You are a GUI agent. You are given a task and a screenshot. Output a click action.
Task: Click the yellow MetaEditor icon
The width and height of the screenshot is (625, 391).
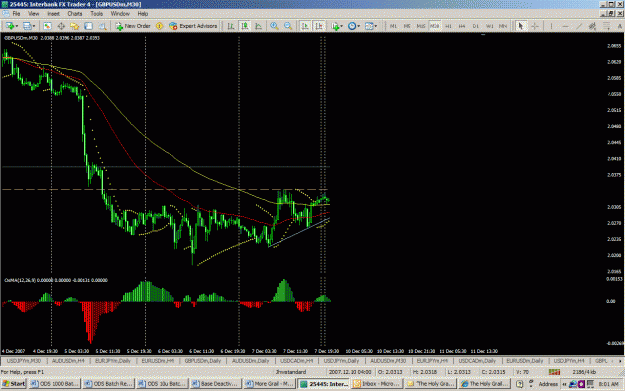tap(159, 26)
